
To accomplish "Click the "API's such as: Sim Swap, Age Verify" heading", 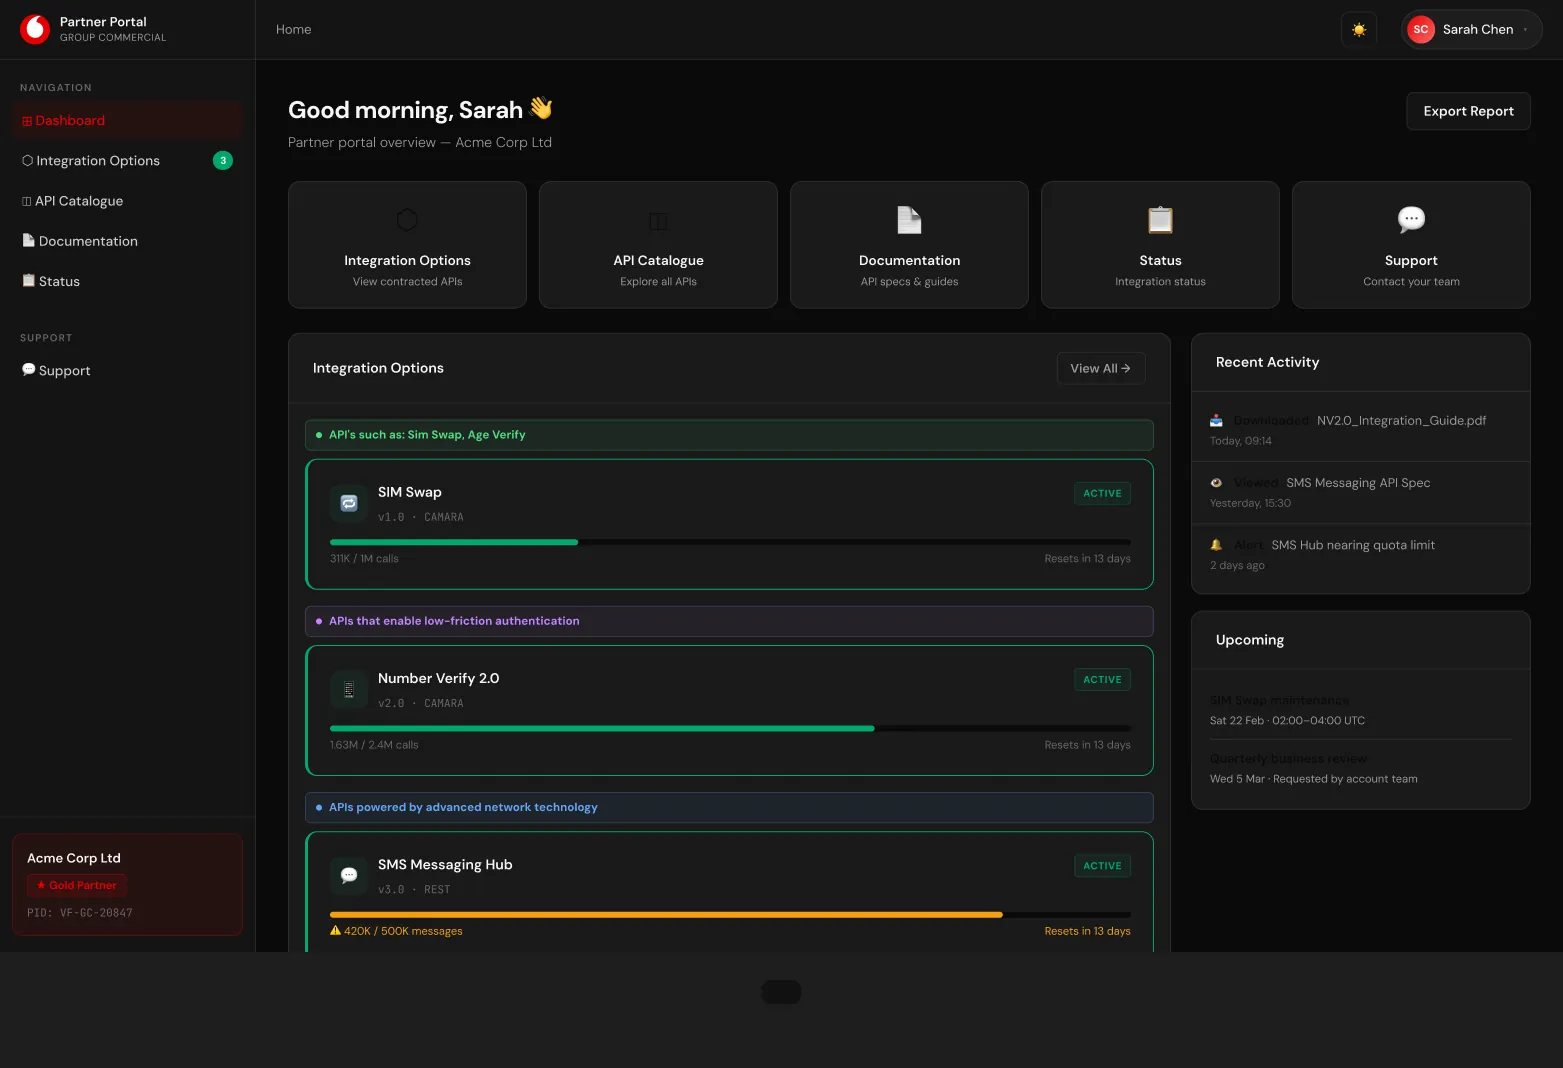I will [729, 435].
